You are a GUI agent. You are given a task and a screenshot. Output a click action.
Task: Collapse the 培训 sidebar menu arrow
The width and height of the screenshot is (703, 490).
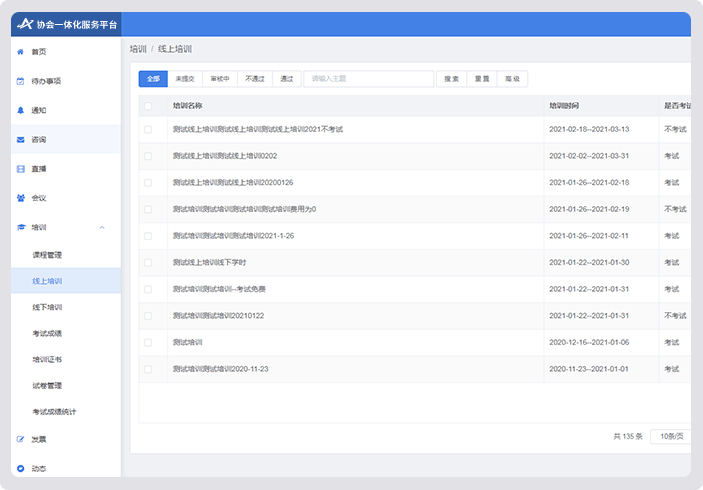(x=102, y=228)
